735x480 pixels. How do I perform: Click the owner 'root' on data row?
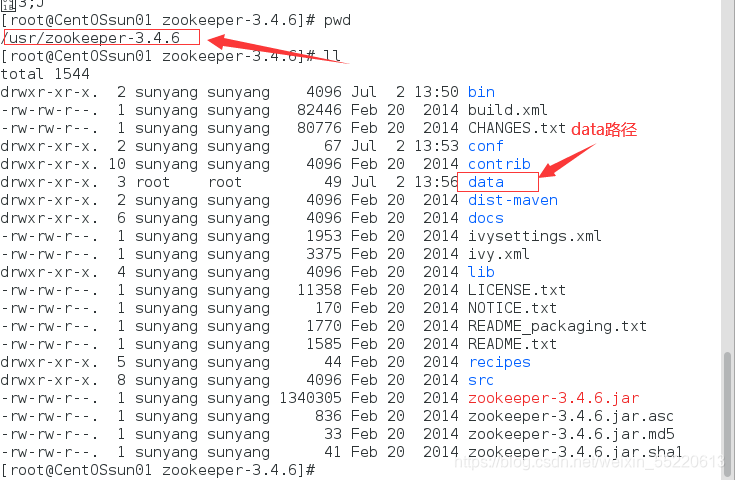153,182
